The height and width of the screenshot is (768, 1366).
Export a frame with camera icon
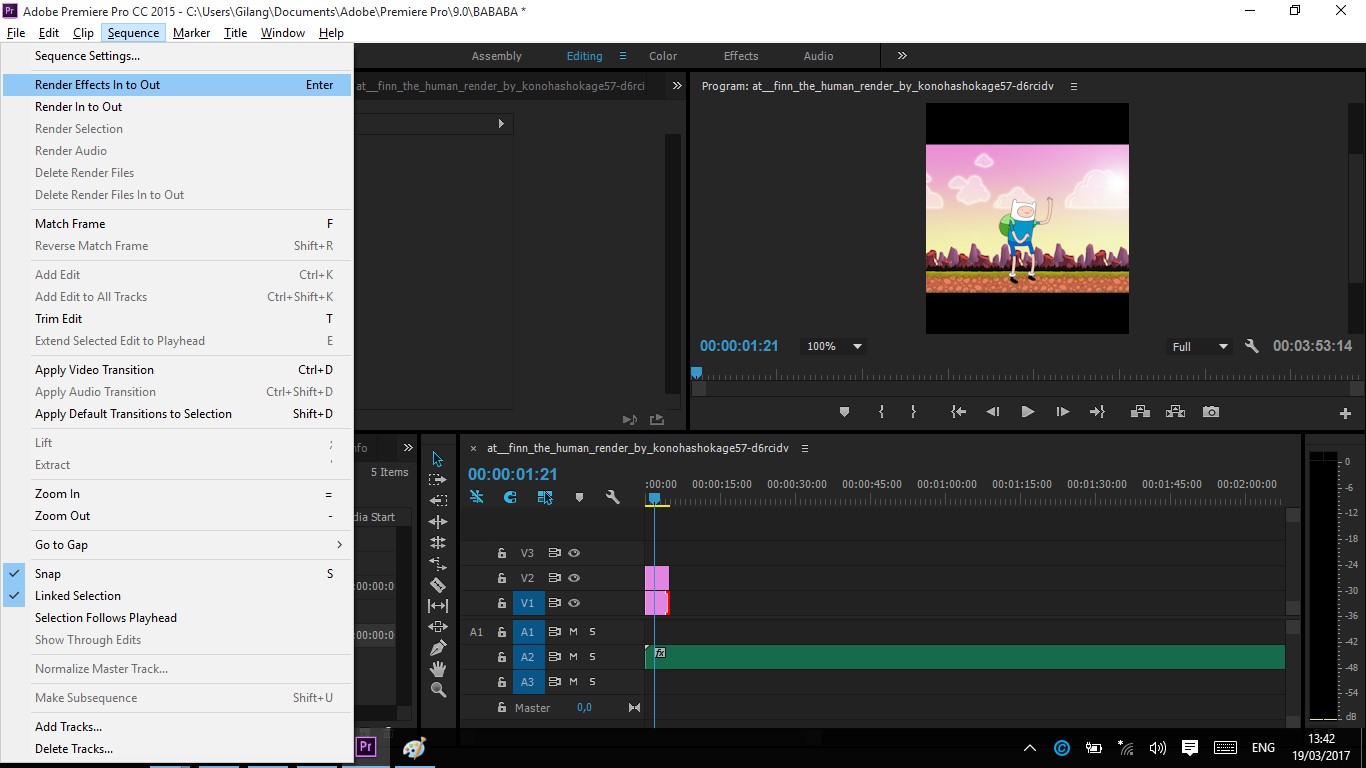pyautogui.click(x=1211, y=412)
